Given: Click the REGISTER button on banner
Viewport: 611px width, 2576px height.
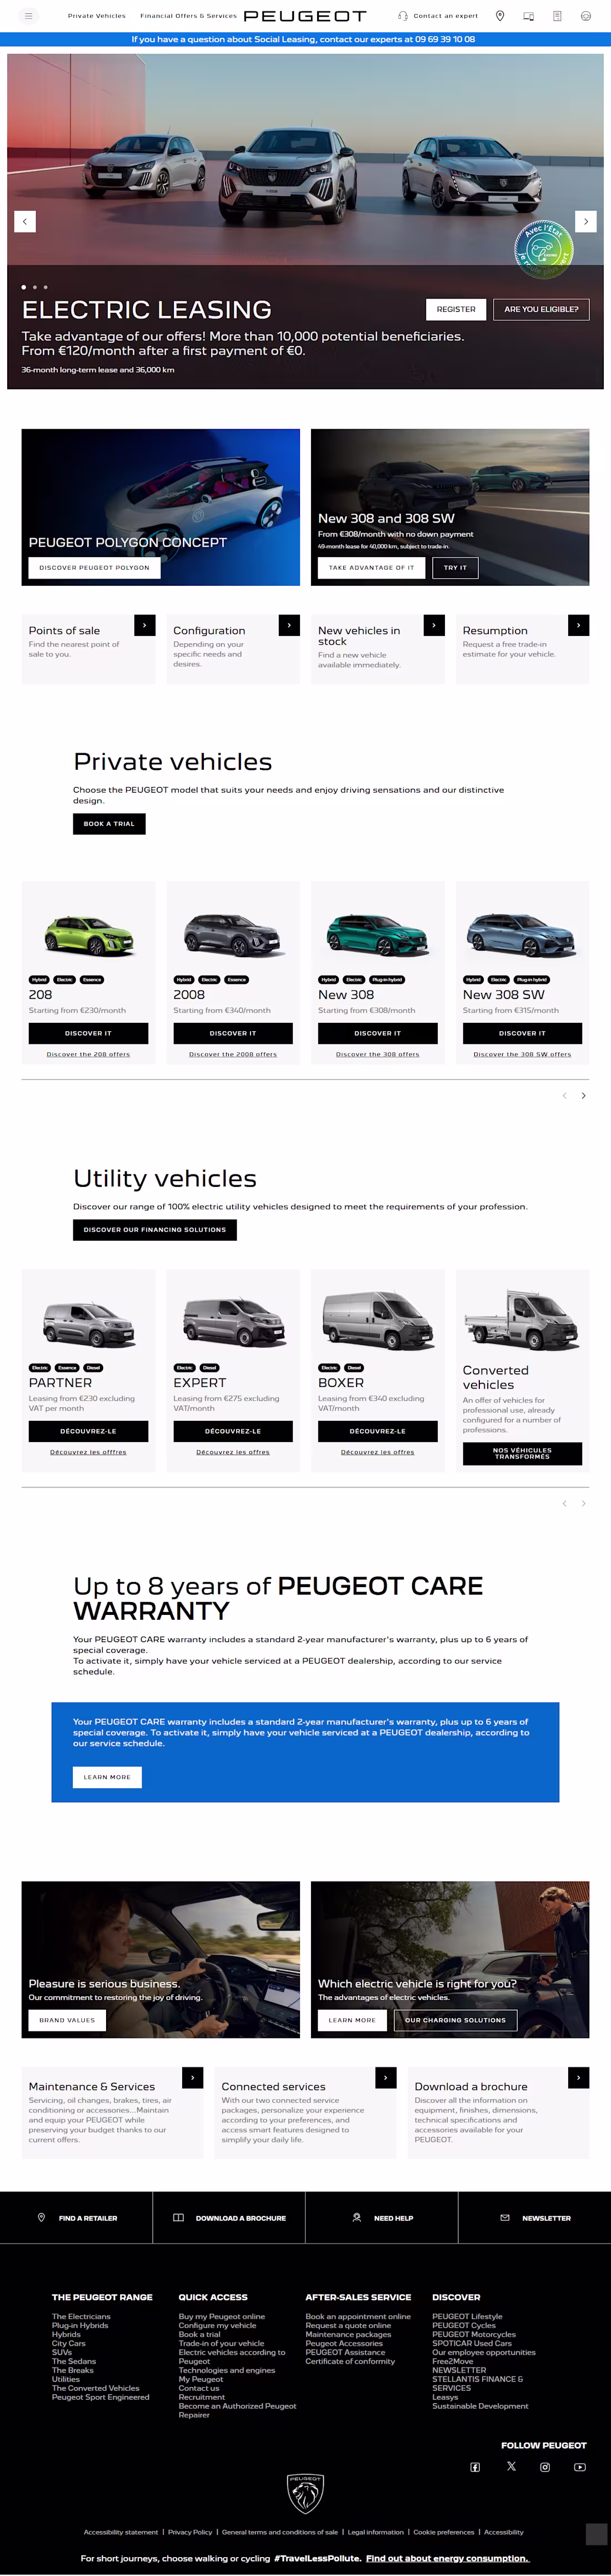Looking at the screenshot, I should 456,309.
